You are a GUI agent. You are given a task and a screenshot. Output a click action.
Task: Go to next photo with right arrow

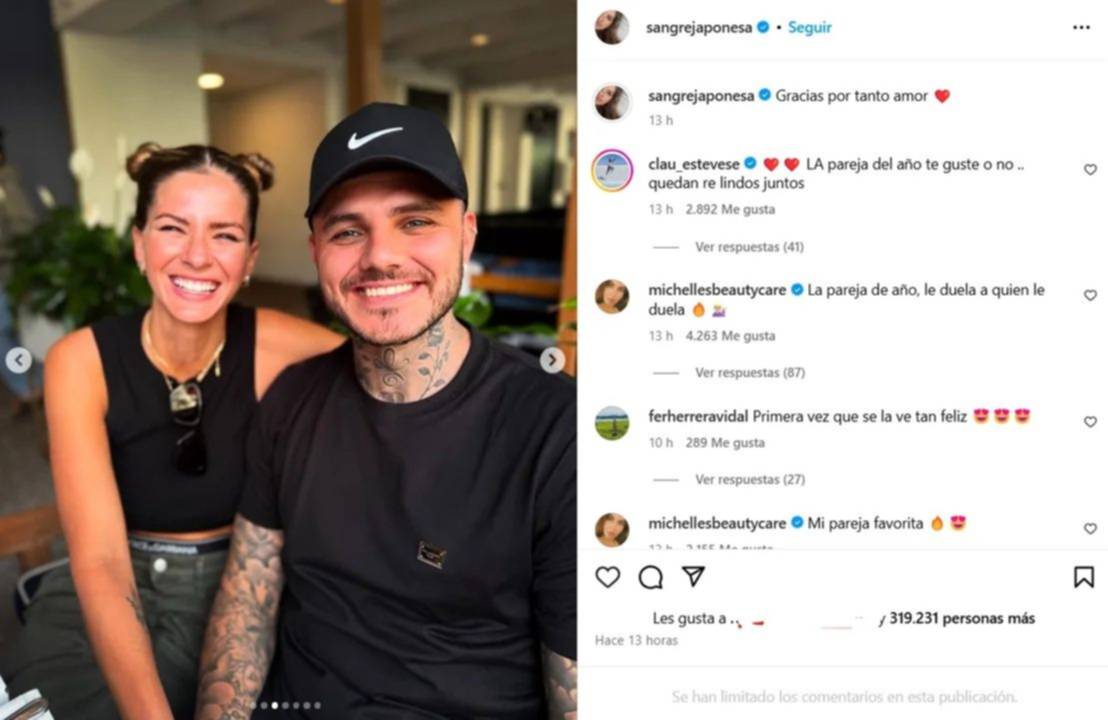coord(552,360)
